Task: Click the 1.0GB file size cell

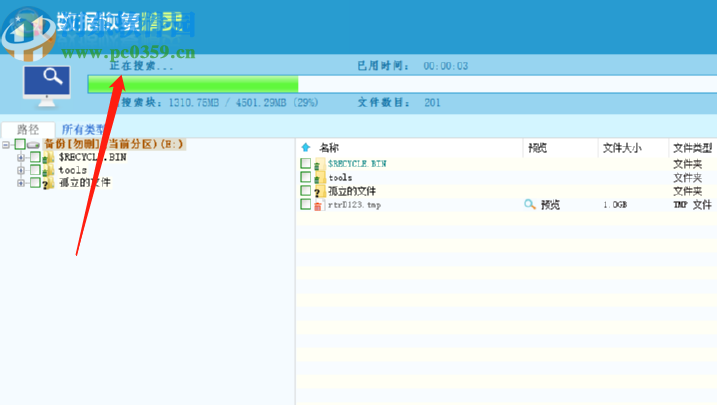Action: tap(615, 205)
